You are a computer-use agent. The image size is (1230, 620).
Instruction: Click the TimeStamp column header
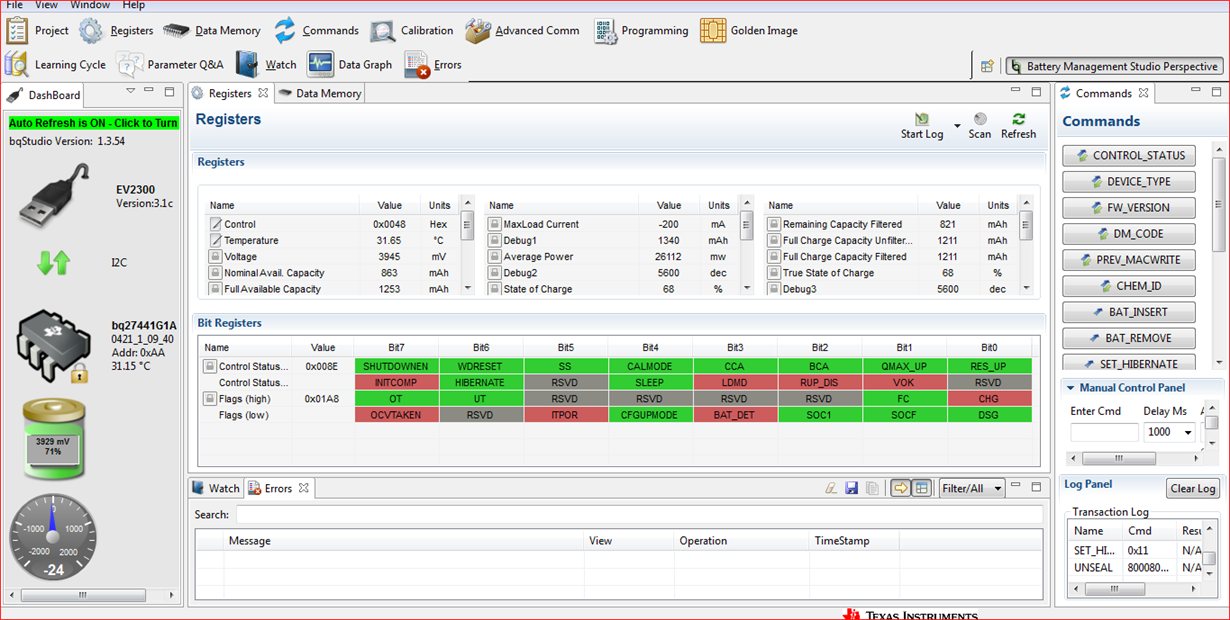[x=854, y=540]
